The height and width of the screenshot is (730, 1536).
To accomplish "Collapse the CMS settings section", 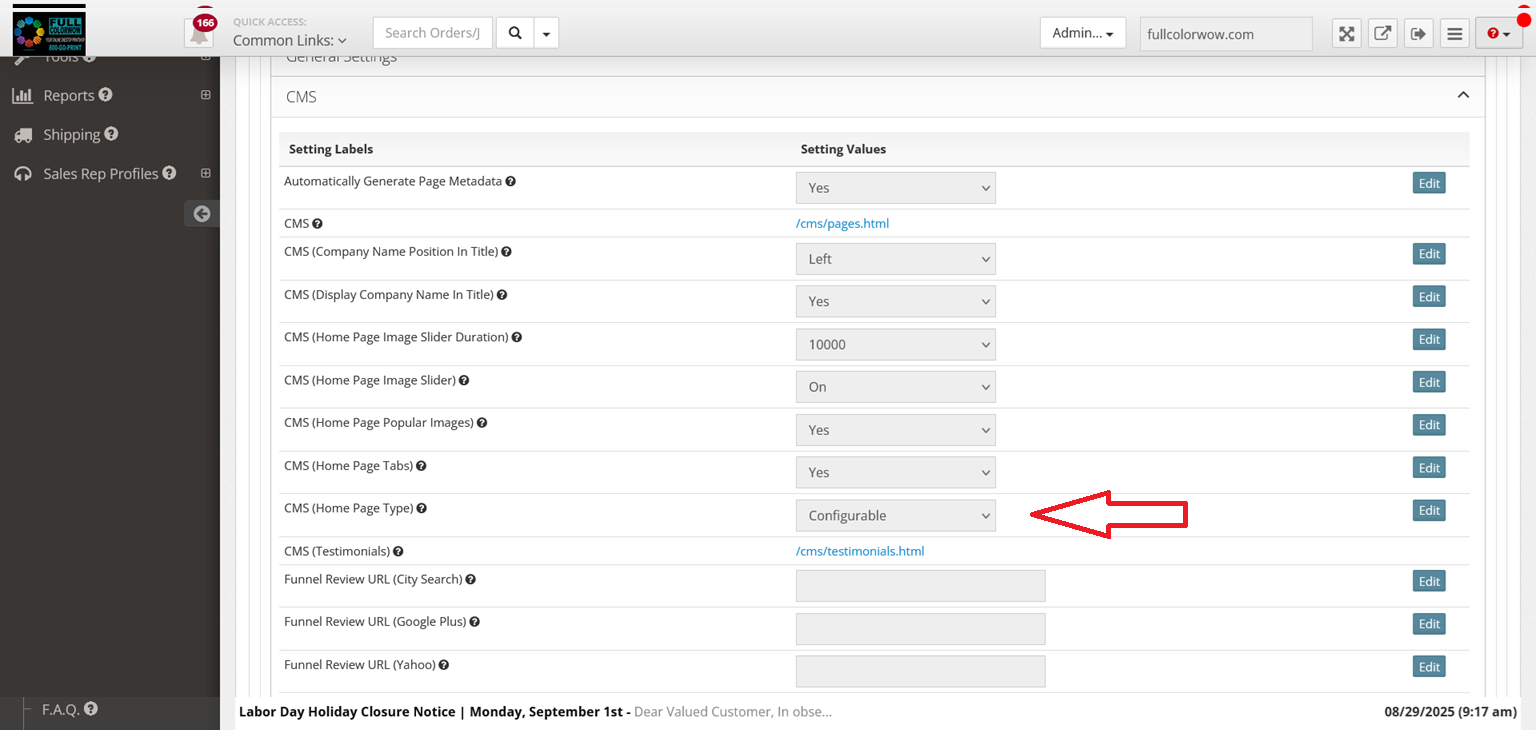I will 1463,96.
